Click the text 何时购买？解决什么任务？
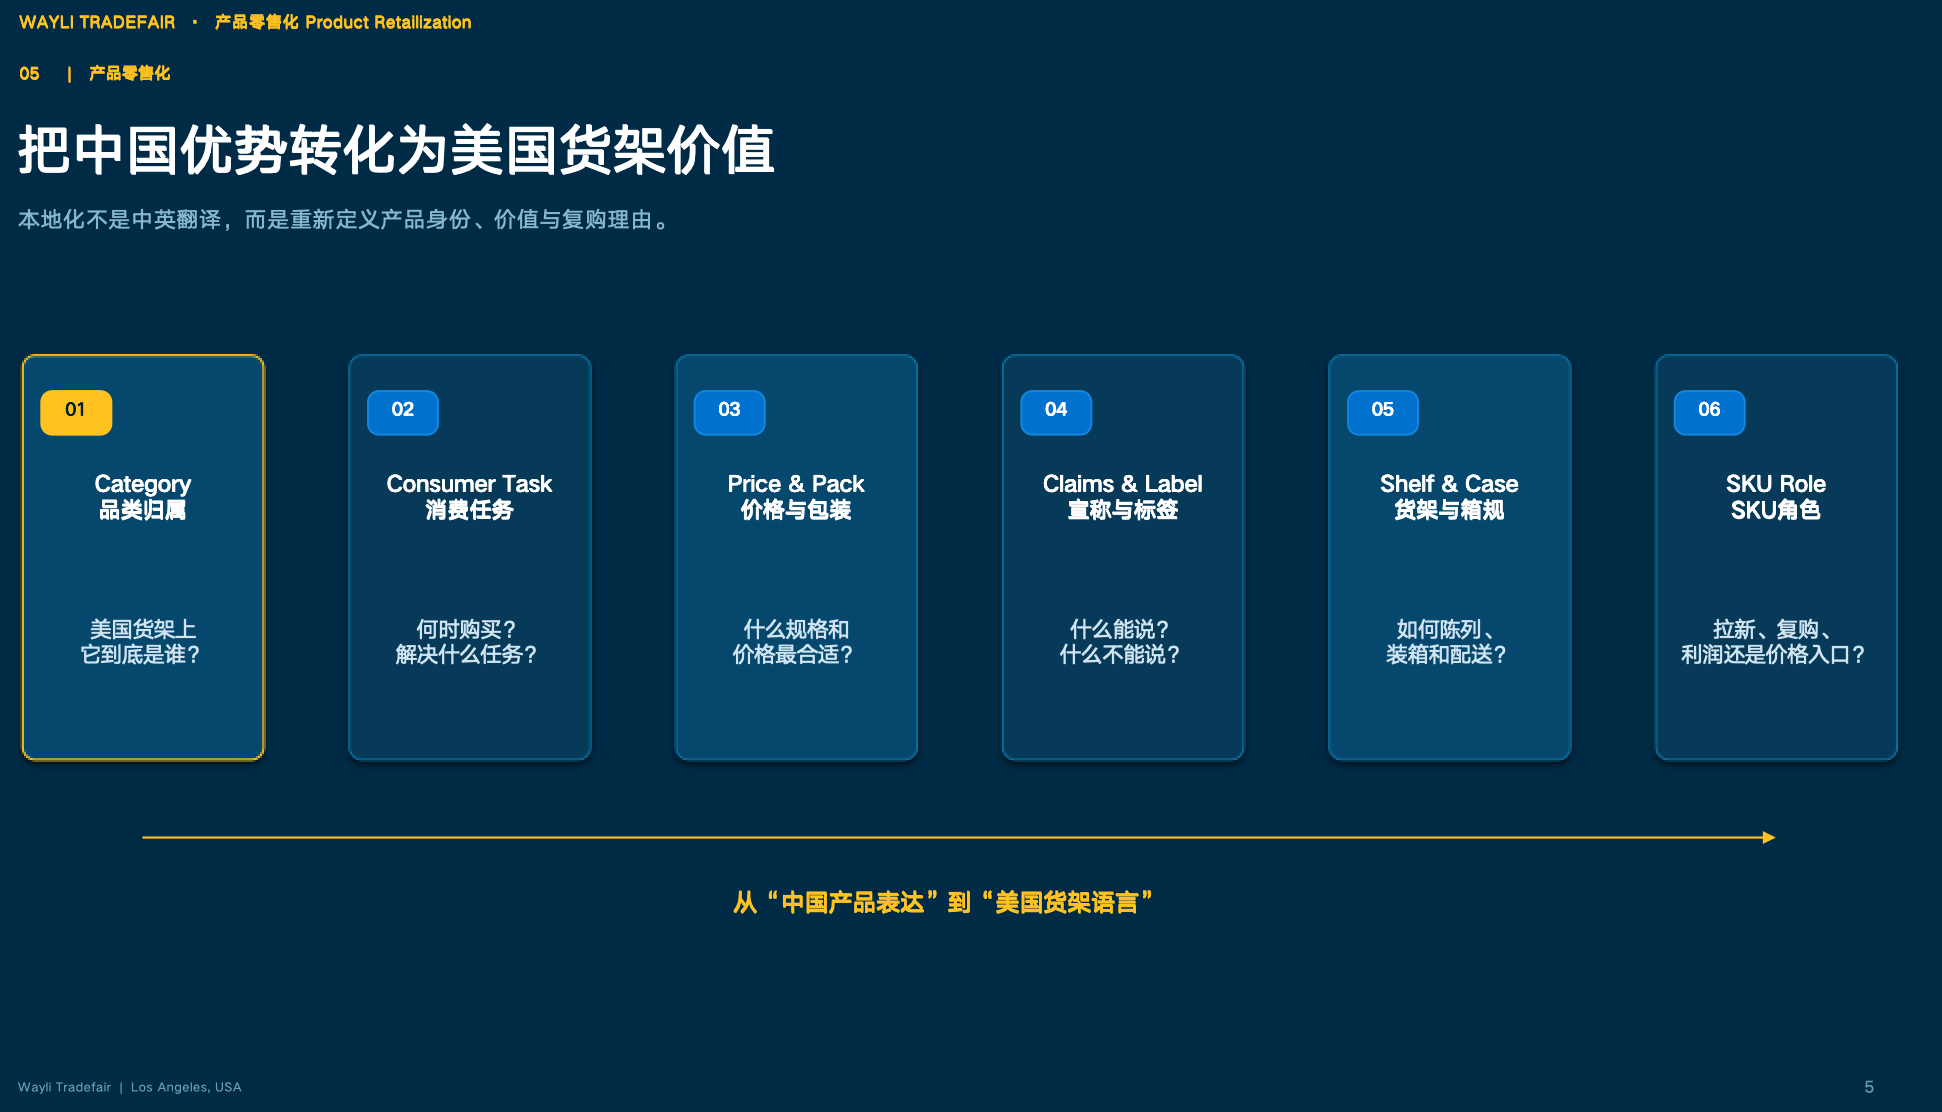This screenshot has height=1112, width=1942. click(x=469, y=642)
